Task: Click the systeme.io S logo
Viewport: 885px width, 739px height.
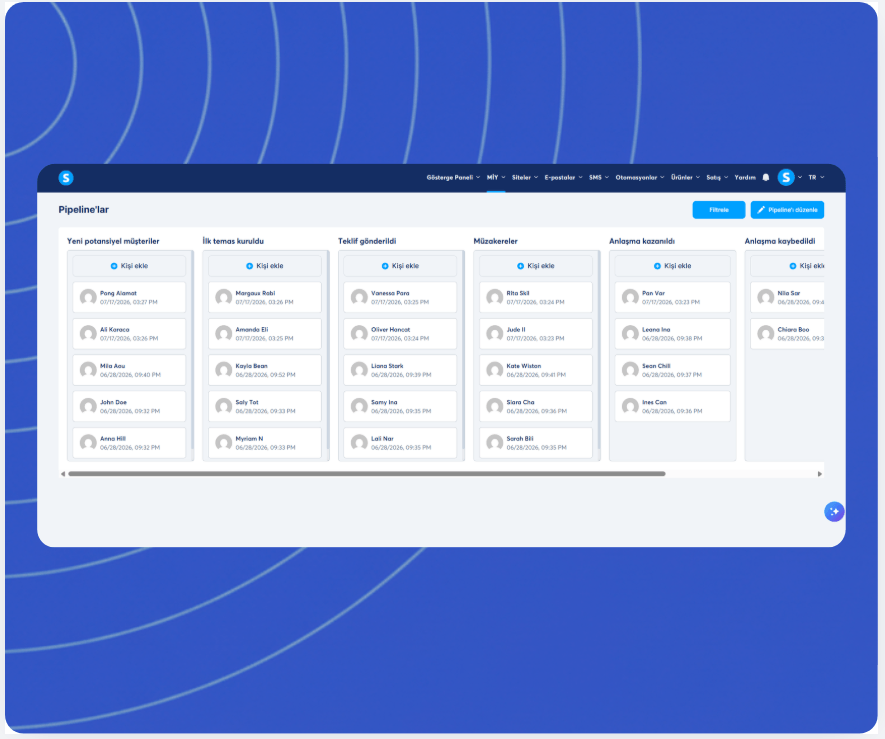Action: 66,178
